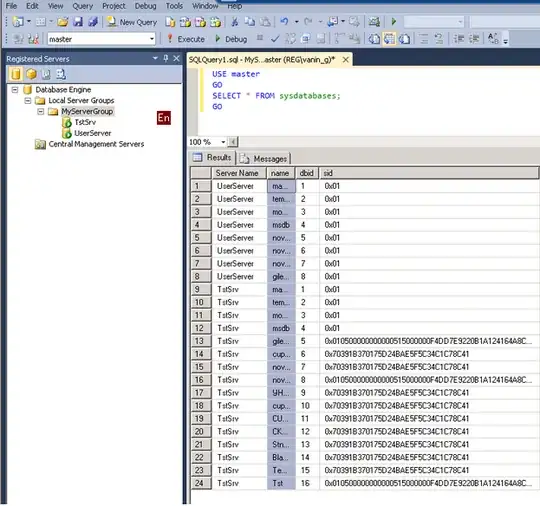
Task: Select TstSrv server in tree
Action: [x=85, y=122]
